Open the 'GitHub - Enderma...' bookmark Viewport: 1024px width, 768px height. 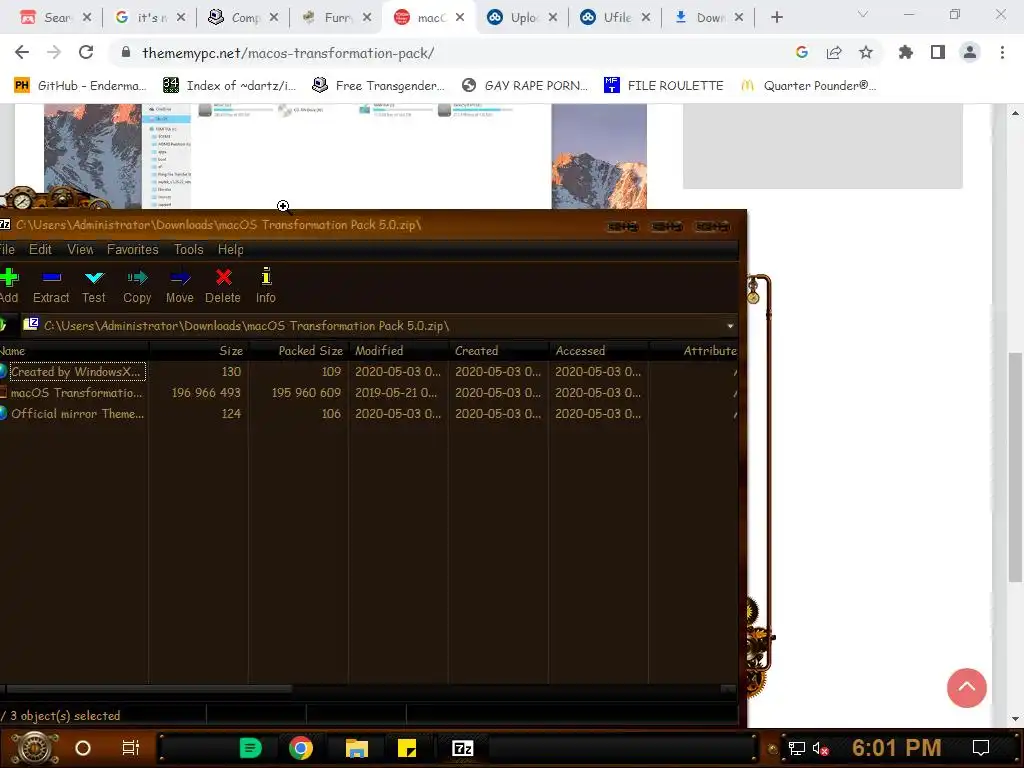pyautogui.click(x=80, y=86)
